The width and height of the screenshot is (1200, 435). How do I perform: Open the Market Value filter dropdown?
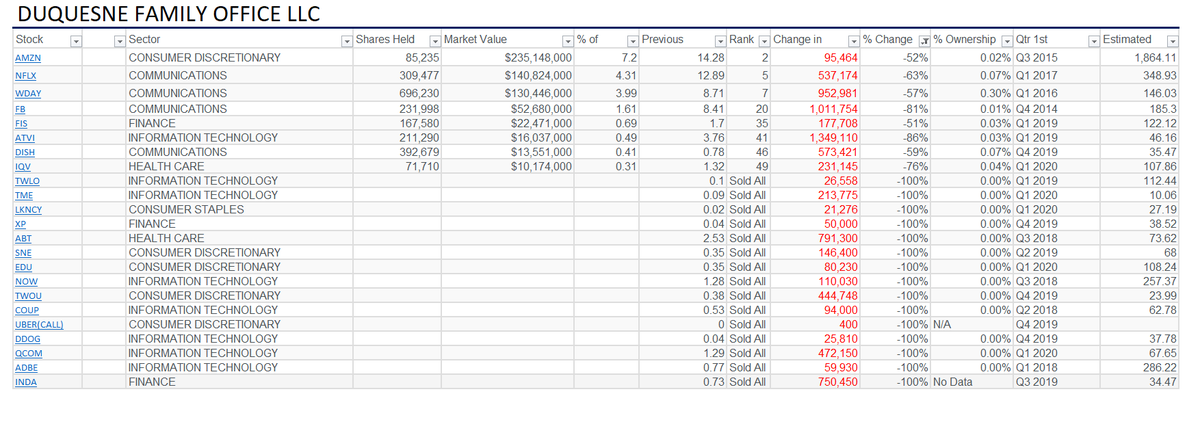coord(568,40)
